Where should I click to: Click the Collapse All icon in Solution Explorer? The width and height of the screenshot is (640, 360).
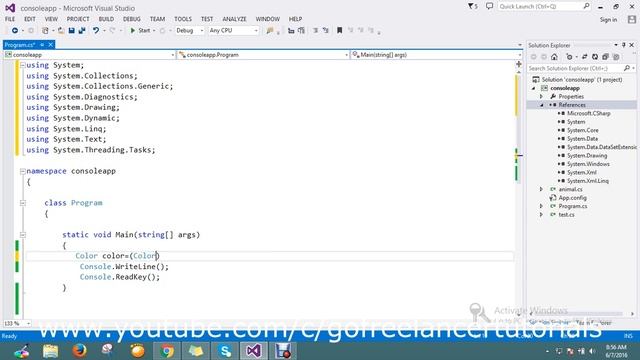click(x=605, y=57)
